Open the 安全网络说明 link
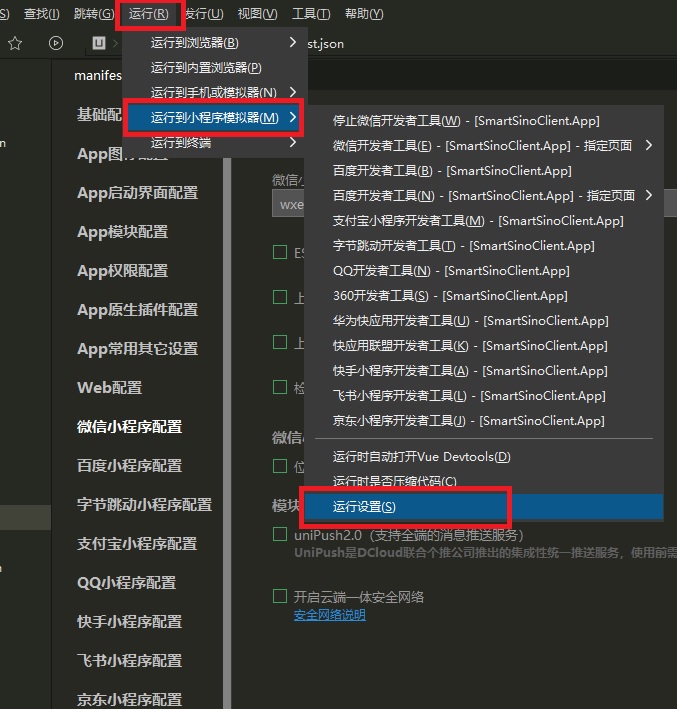 [329, 615]
